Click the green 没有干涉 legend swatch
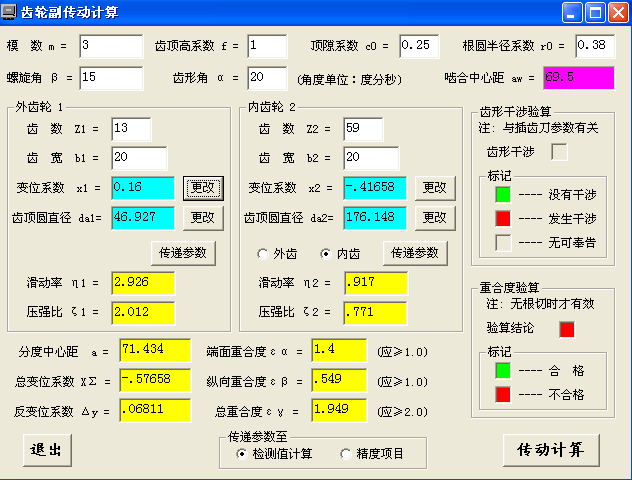 tap(503, 195)
